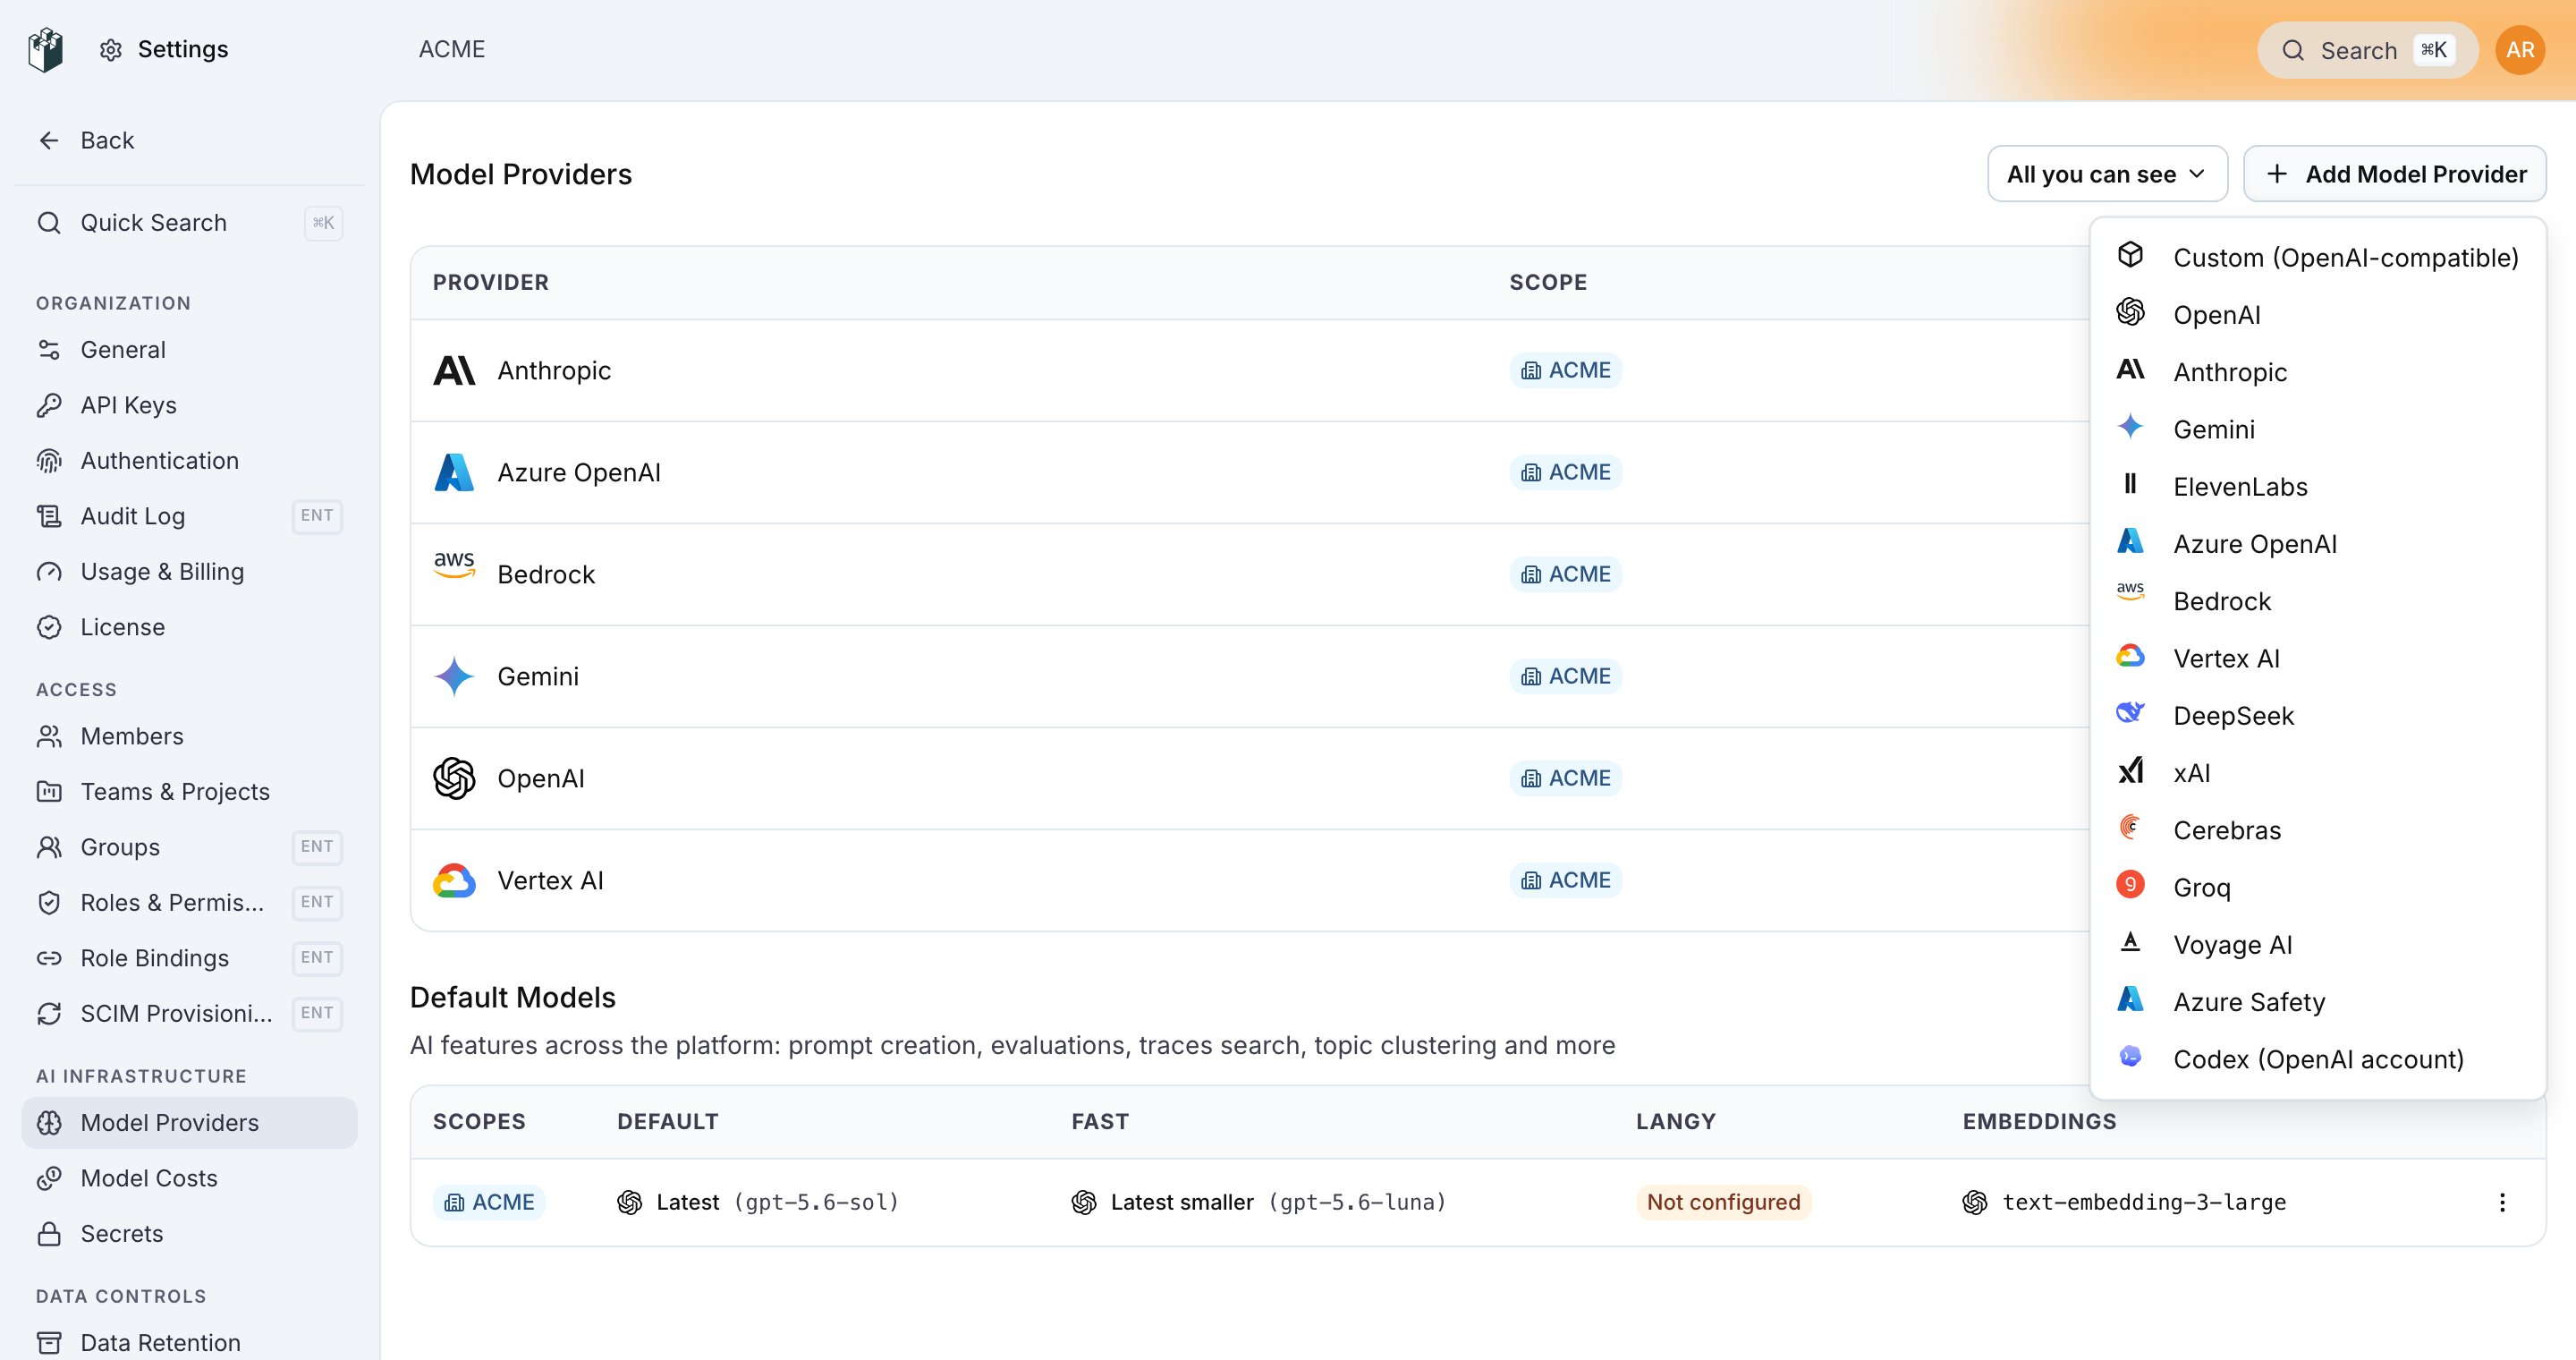
Task: Click the Data Retention archive icon
Action: pos(49,1343)
